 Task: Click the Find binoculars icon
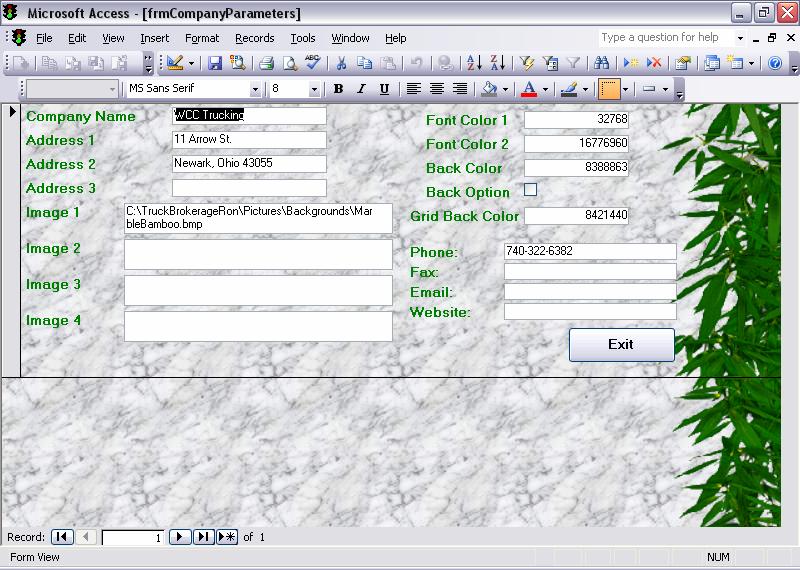click(601, 63)
